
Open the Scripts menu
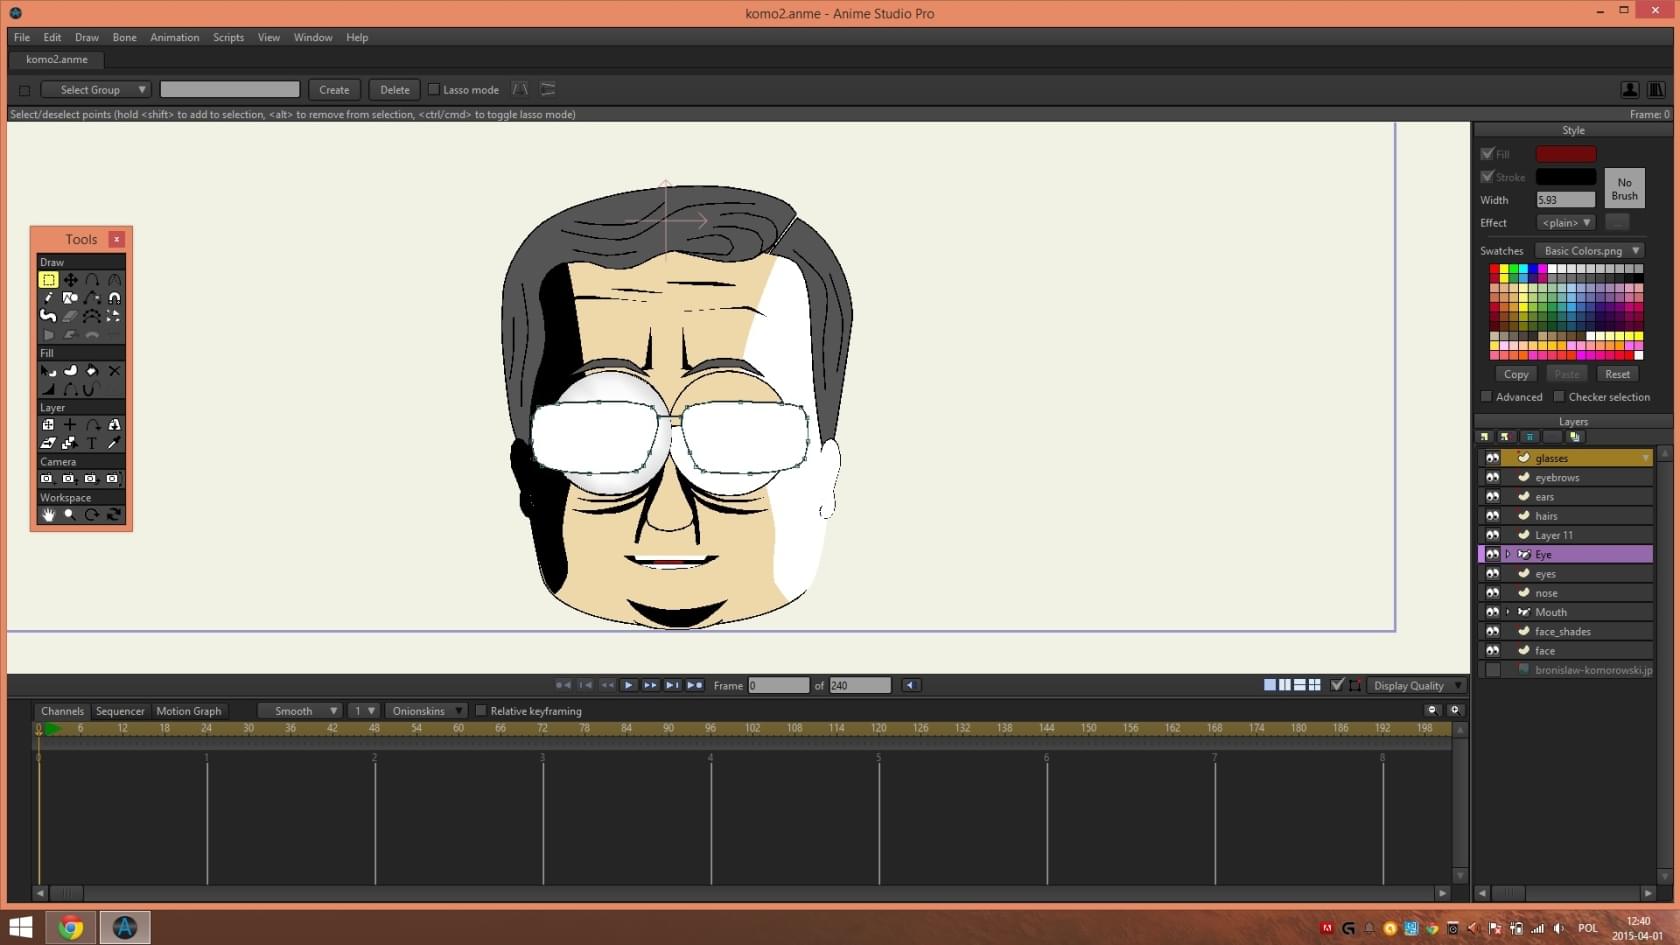[229, 37]
